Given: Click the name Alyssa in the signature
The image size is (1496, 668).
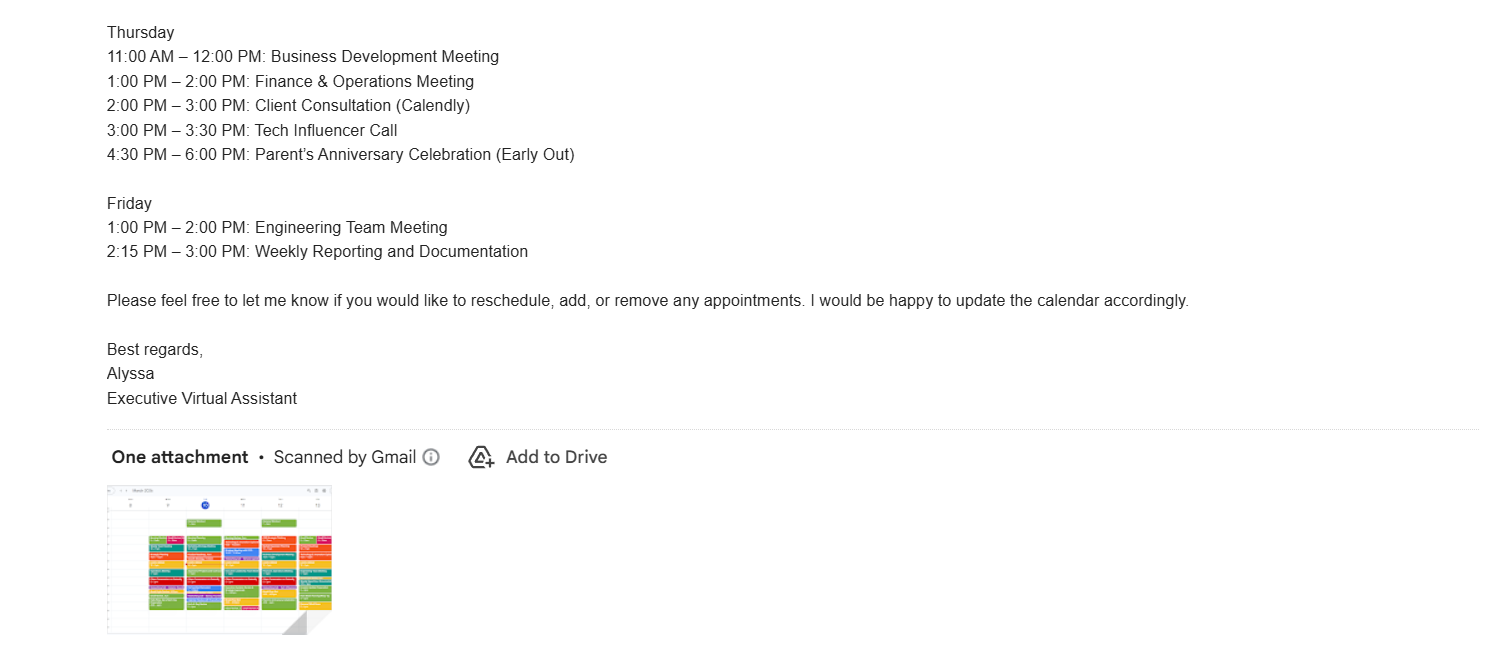Looking at the screenshot, I should [130, 374].
